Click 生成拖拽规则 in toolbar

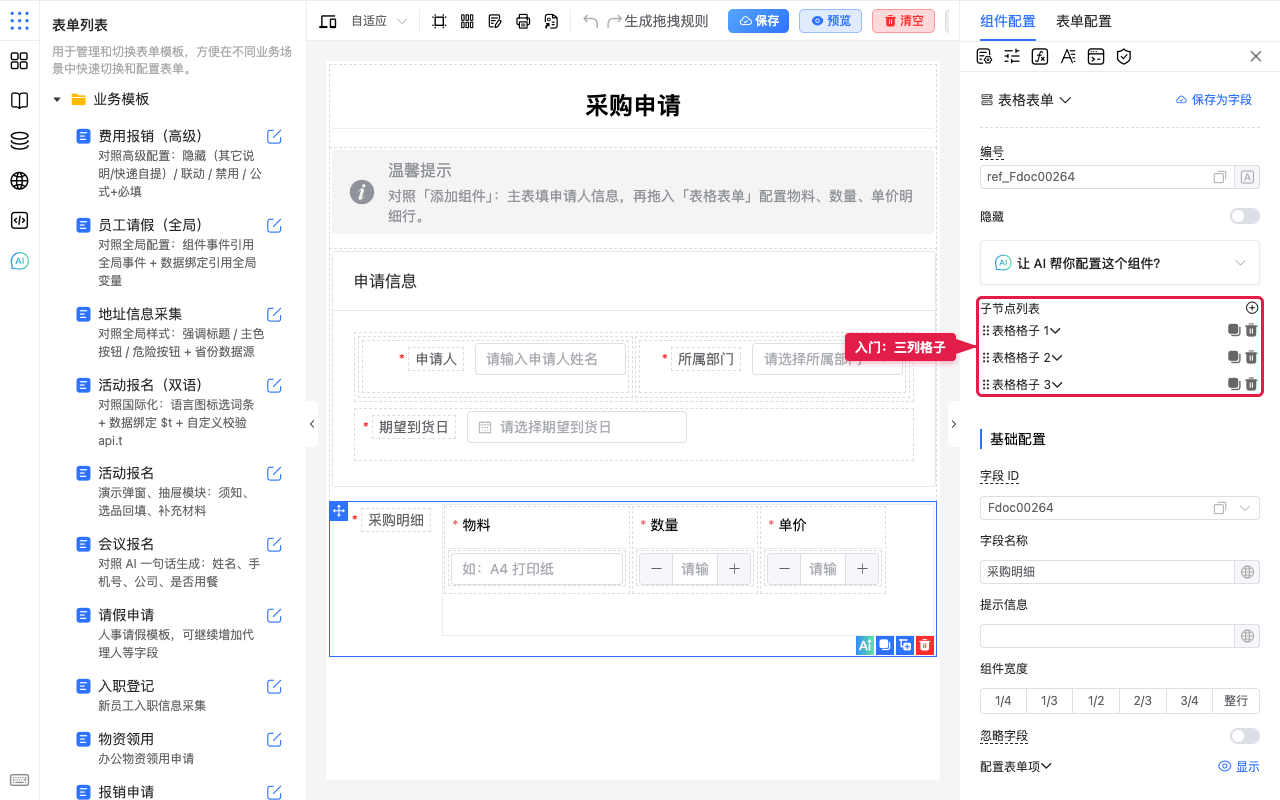tap(666, 21)
